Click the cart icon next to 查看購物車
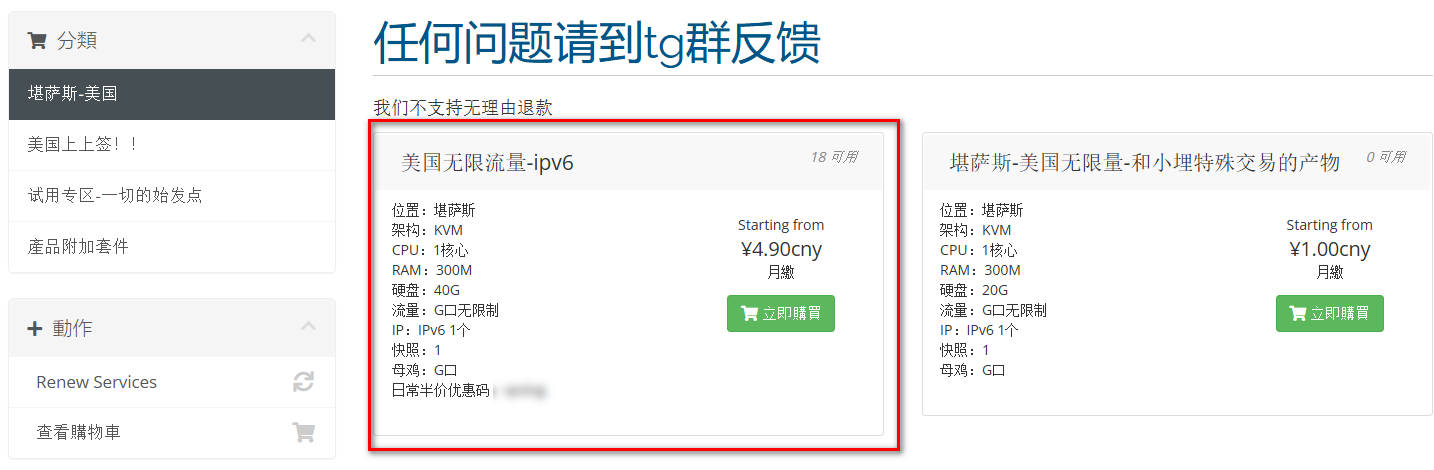 pyautogui.click(x=303, y=433)
